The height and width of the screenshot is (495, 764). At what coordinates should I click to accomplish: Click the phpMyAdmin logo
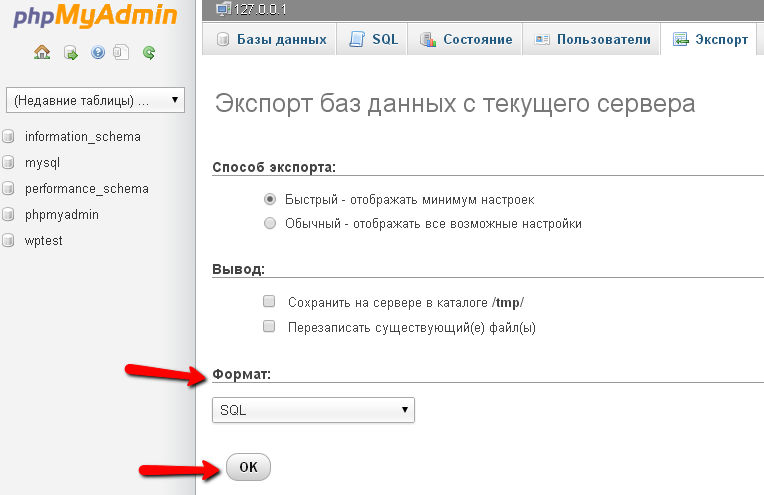coord(90,17)
